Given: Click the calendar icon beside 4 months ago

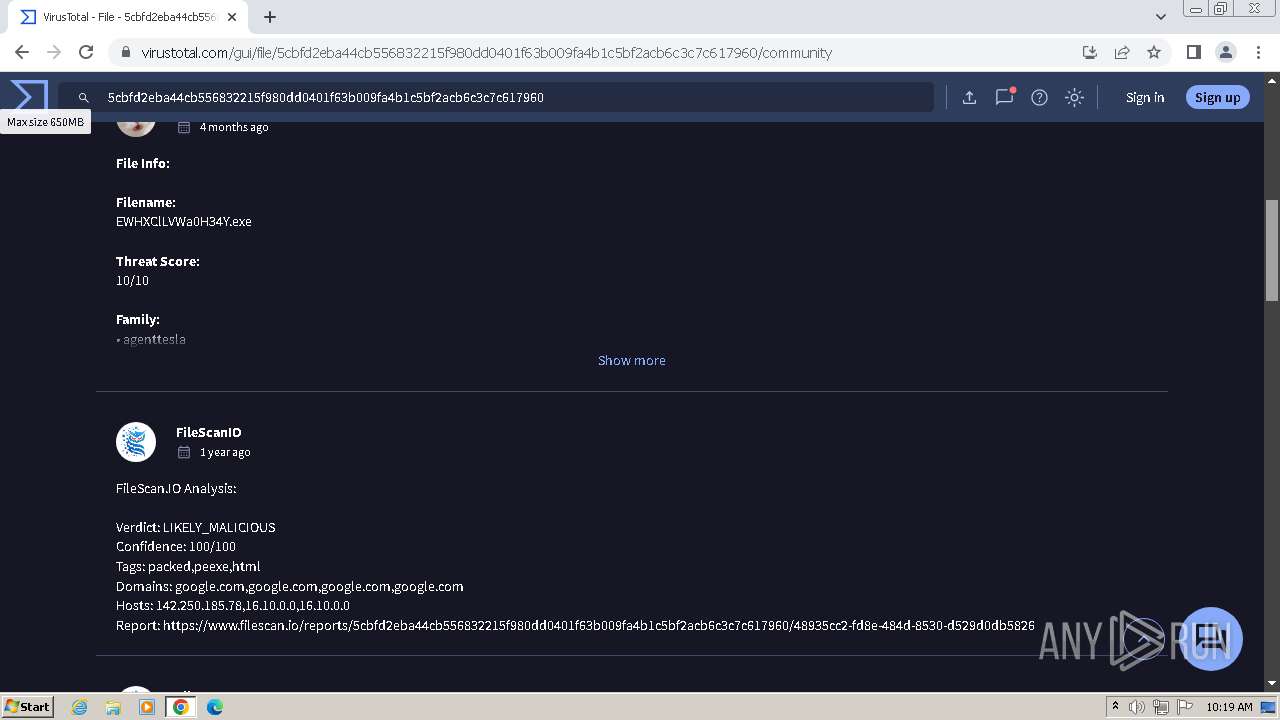Looking at the screenshot, I should 184,127.
